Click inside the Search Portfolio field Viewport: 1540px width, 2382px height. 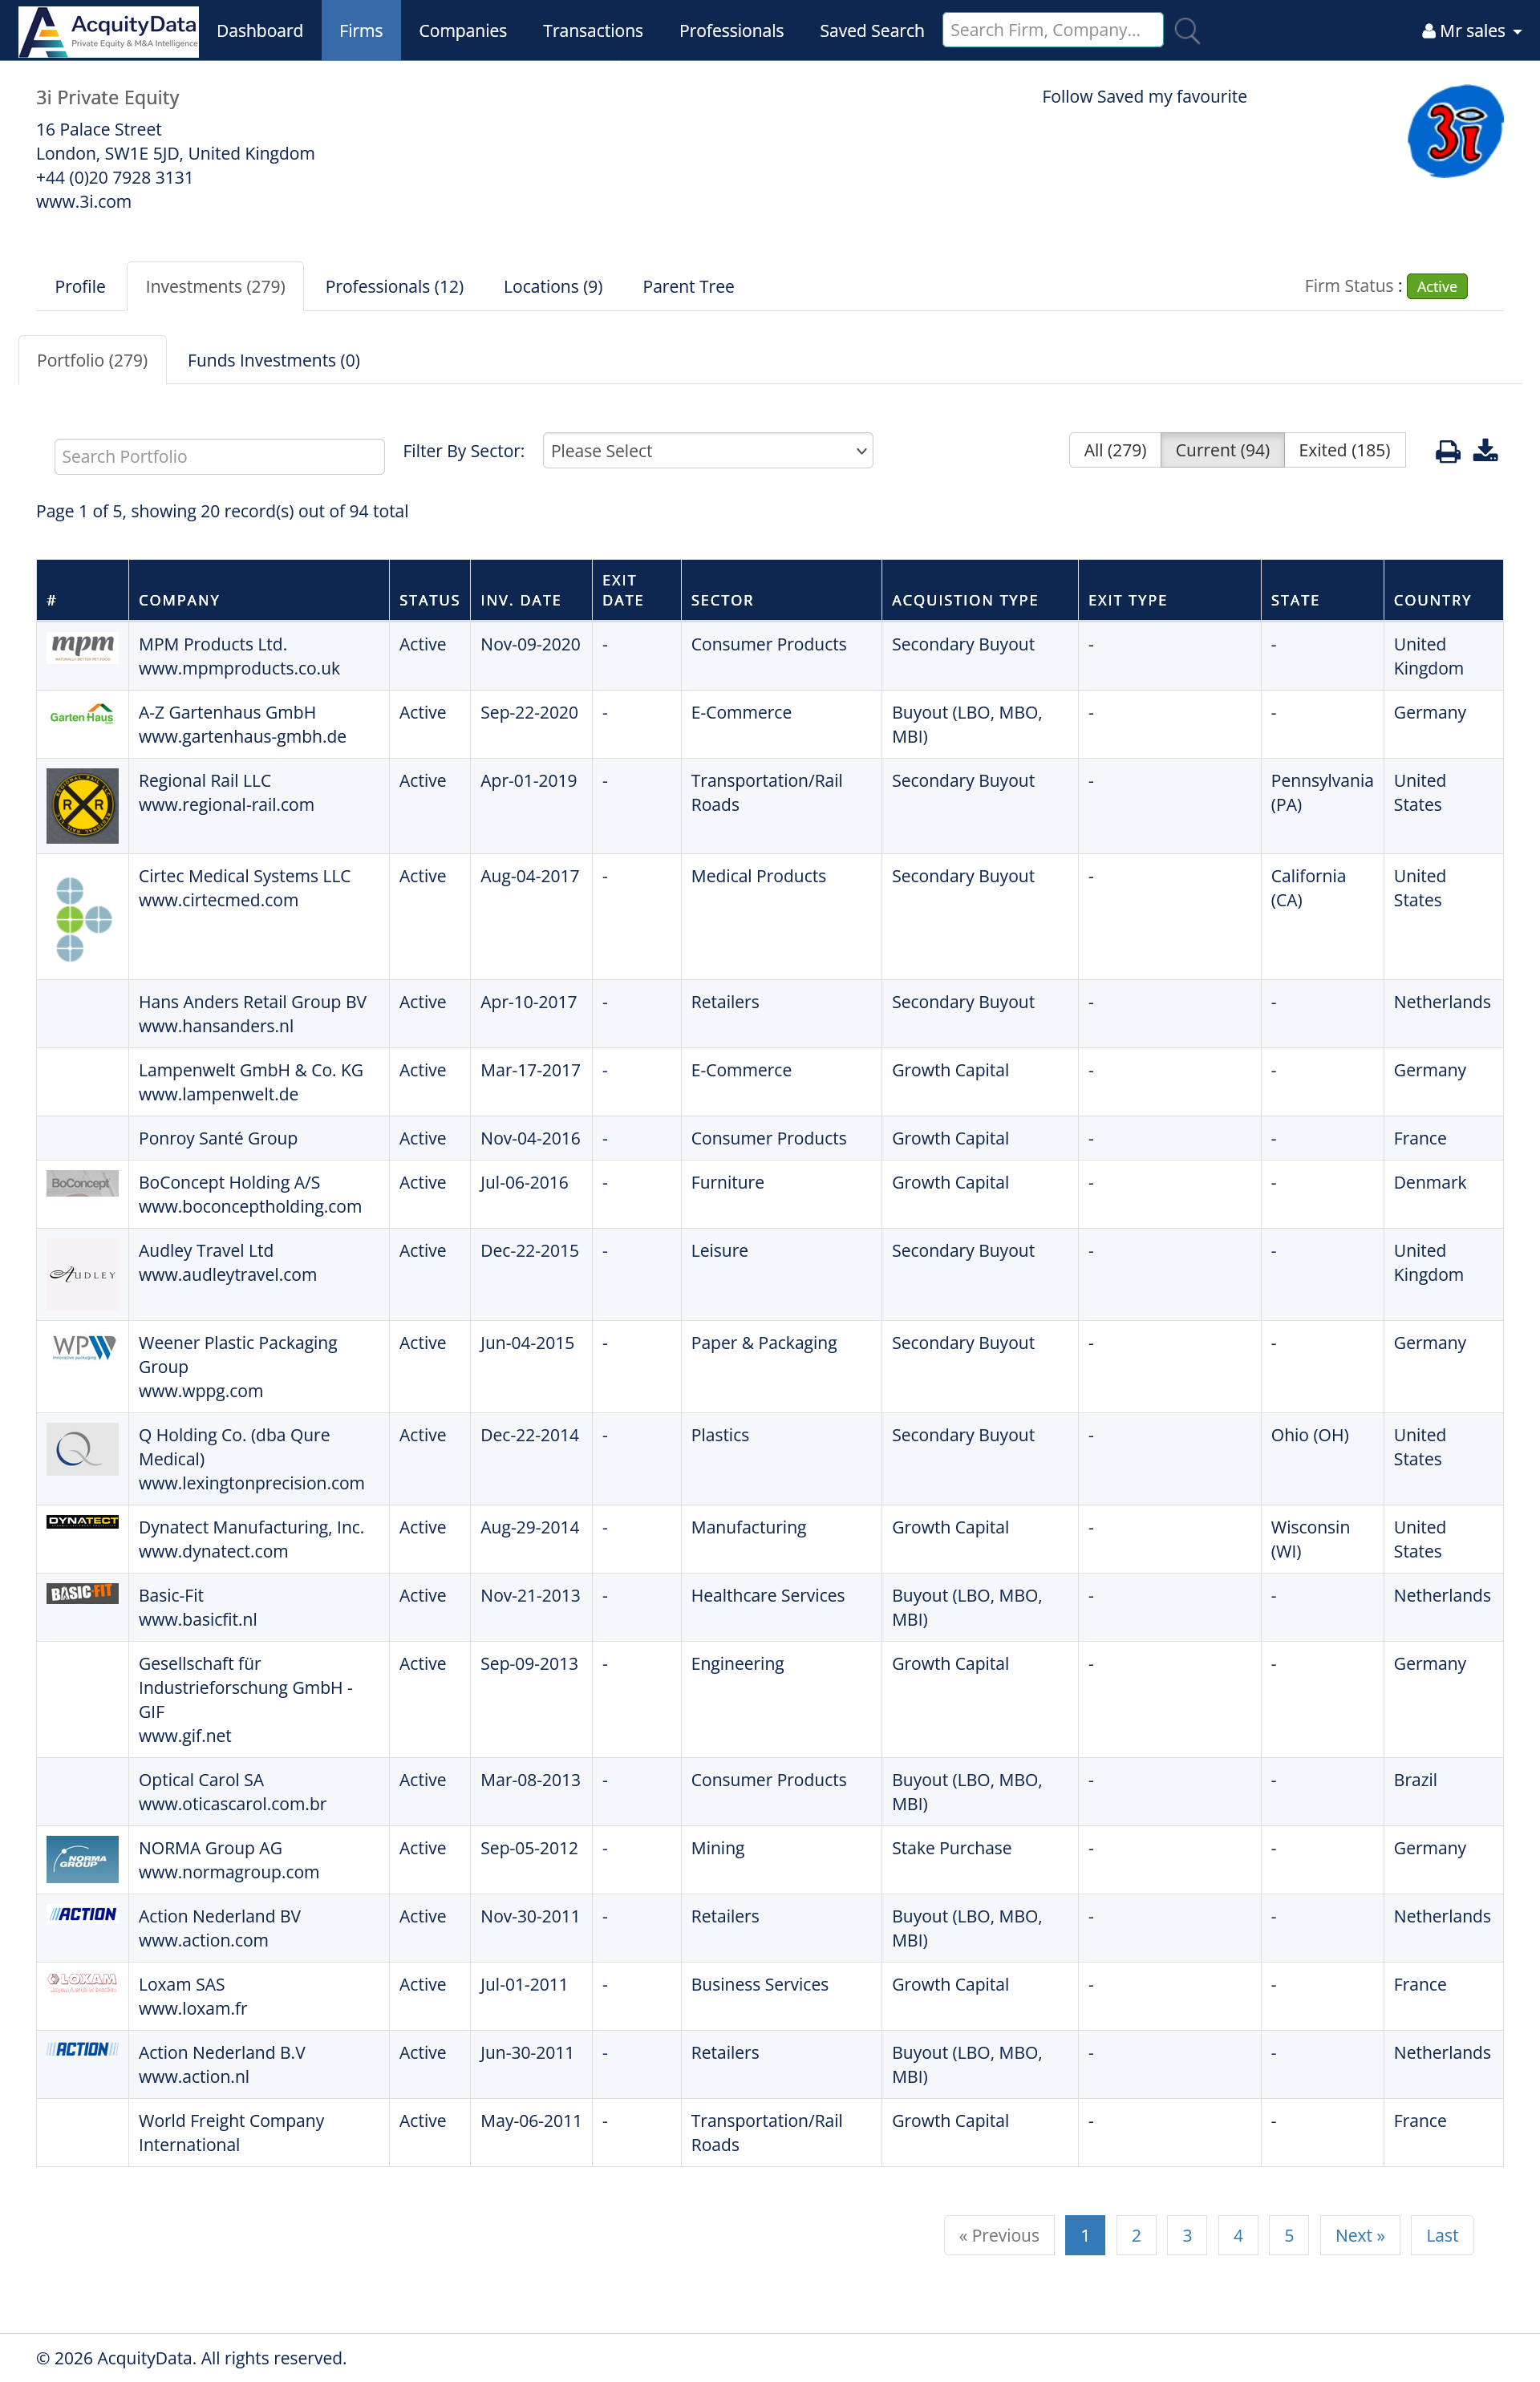[218, 456]
